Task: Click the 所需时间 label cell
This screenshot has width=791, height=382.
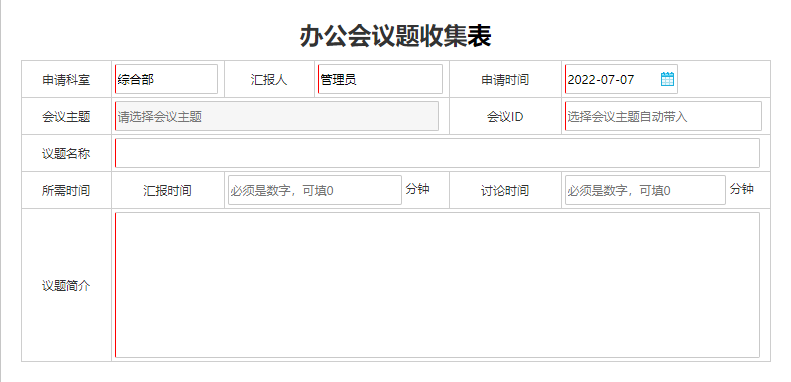Action: point(66,190)
